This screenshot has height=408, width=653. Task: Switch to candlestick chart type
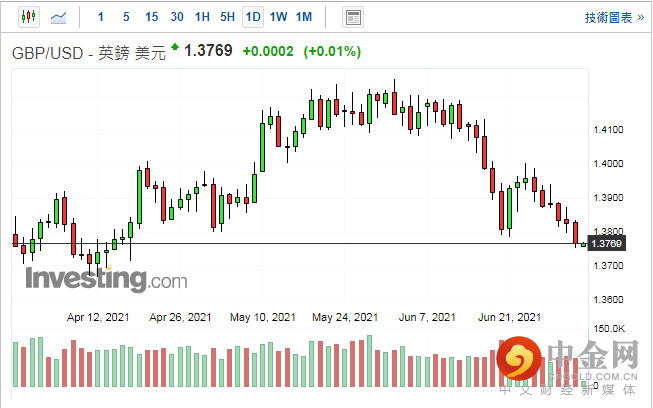[x=27, y=17]
